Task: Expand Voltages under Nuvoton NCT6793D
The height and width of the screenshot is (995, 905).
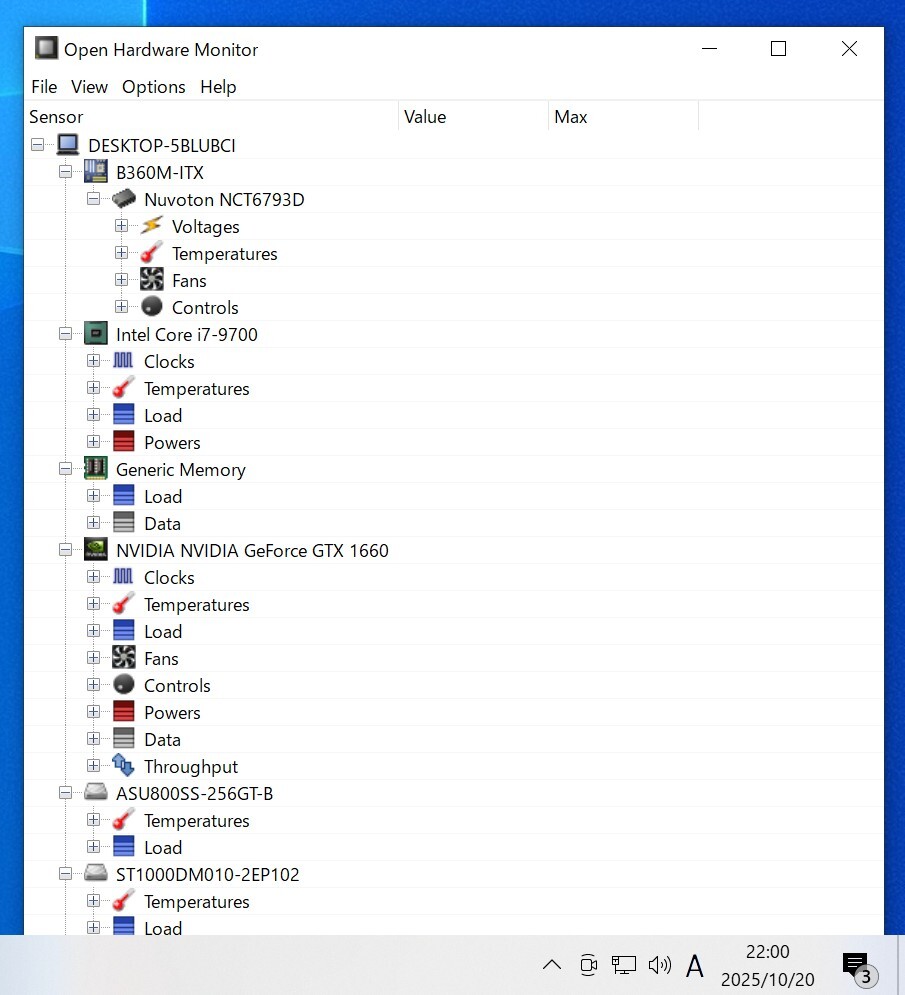Action: (x=121, y=226)
